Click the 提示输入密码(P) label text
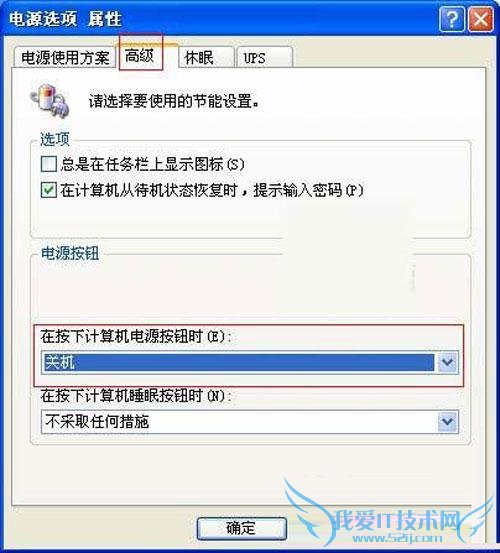Viewport: 500px width, 553px height. (308, 190)
